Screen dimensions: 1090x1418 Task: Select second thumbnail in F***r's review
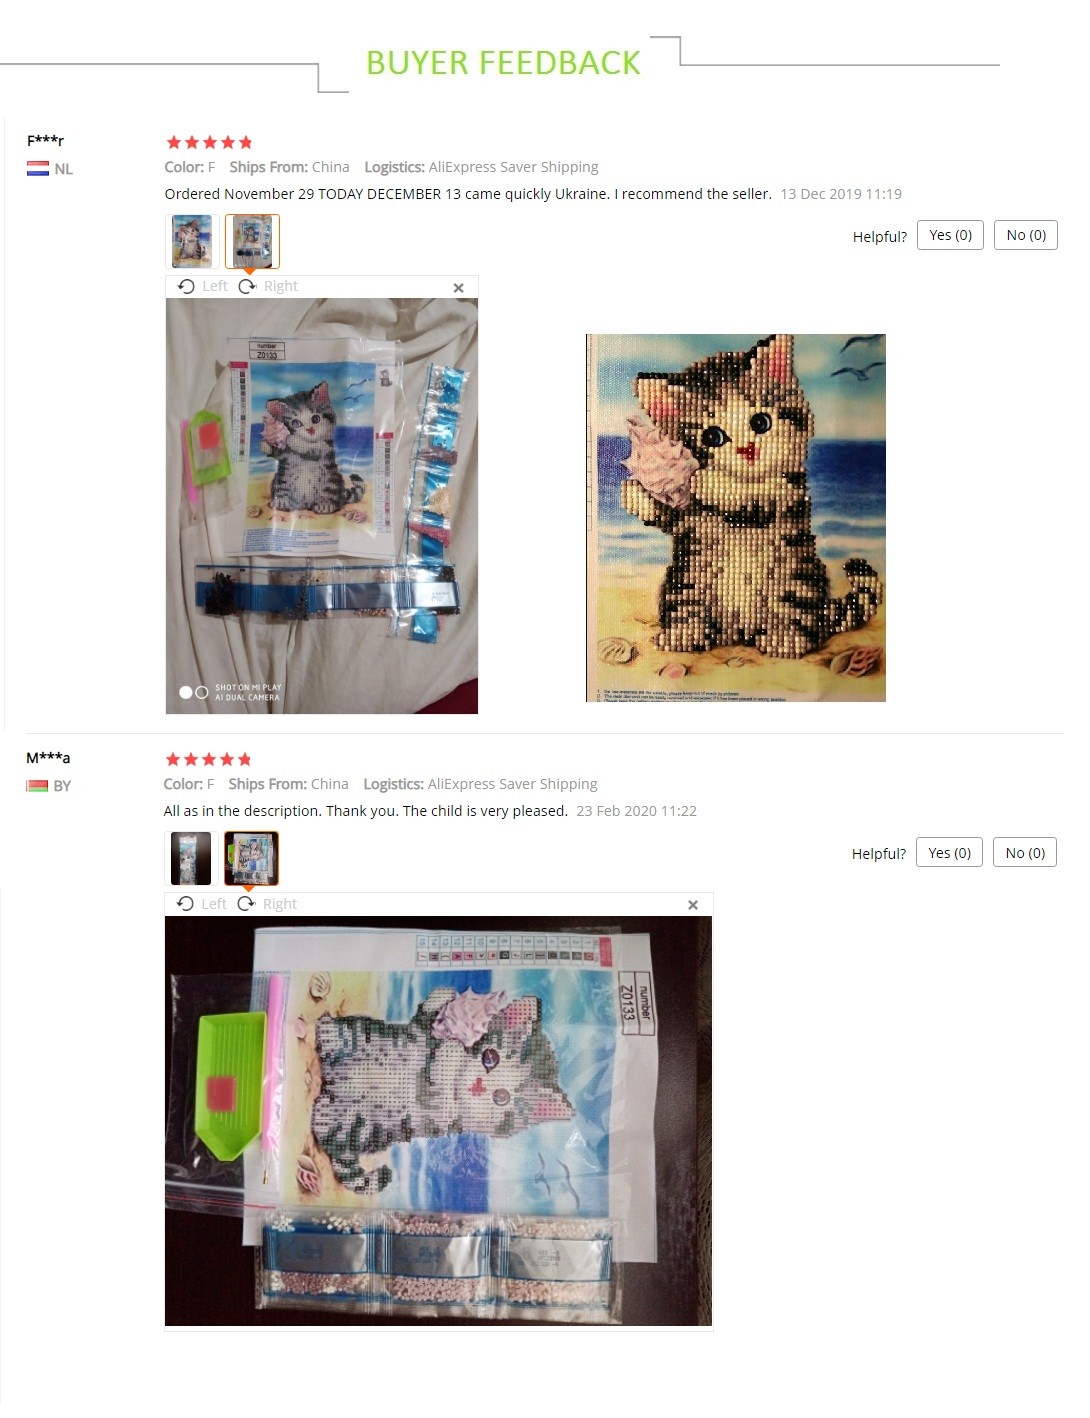[x=252, y=241]
